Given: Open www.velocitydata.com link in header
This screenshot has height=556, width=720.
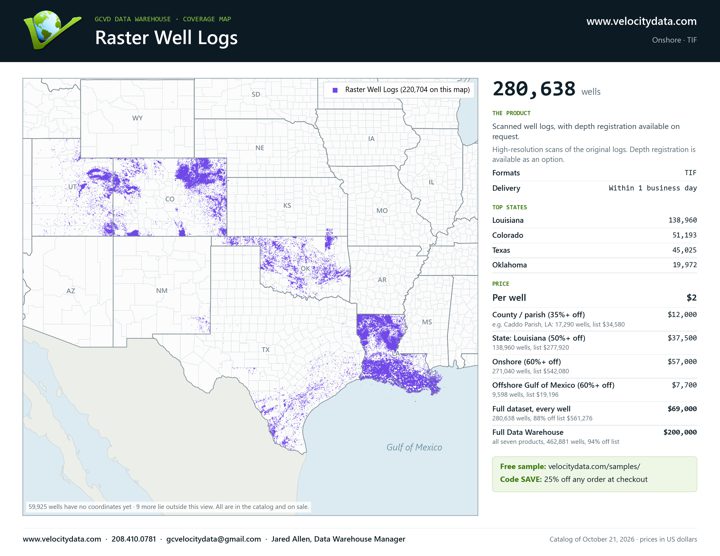Looking at the screenshot, I should [x=641, y=21].
